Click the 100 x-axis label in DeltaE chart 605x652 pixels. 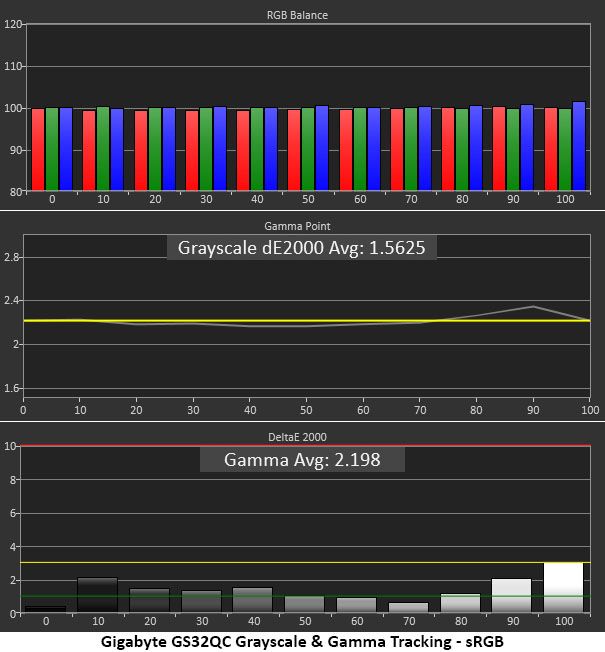[564, 621]
